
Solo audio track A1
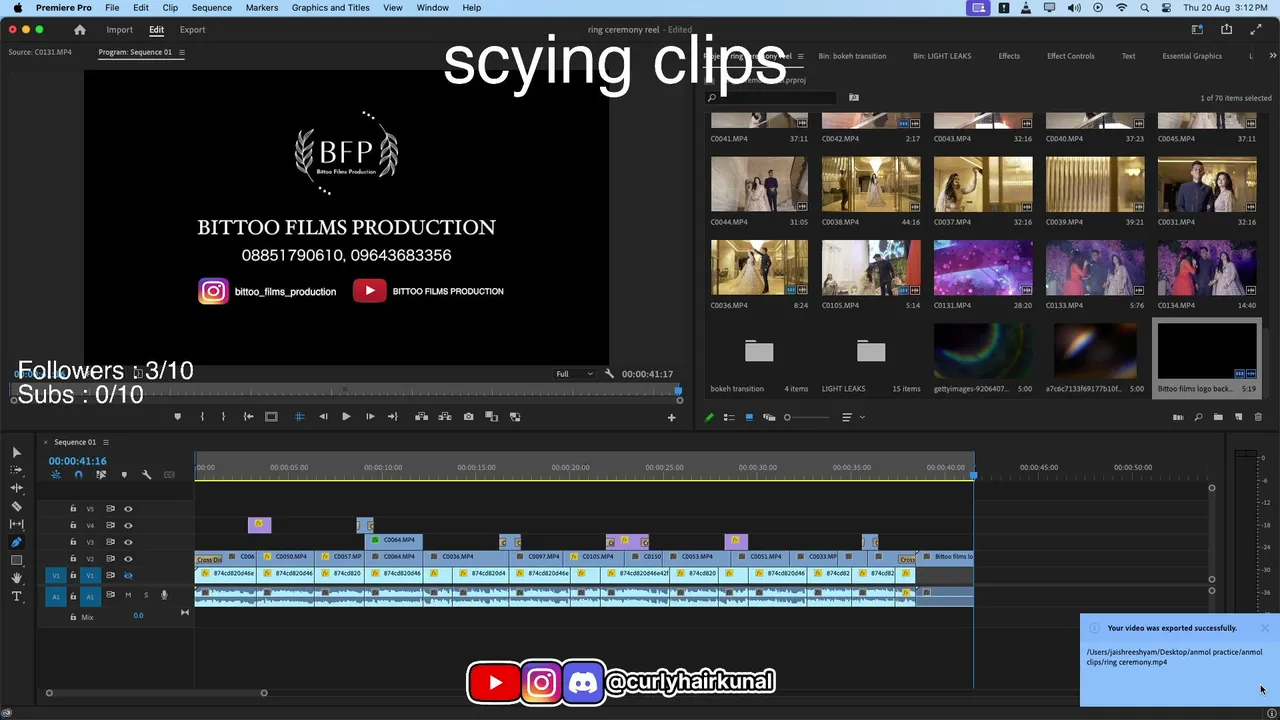click(x=146, y=595)
